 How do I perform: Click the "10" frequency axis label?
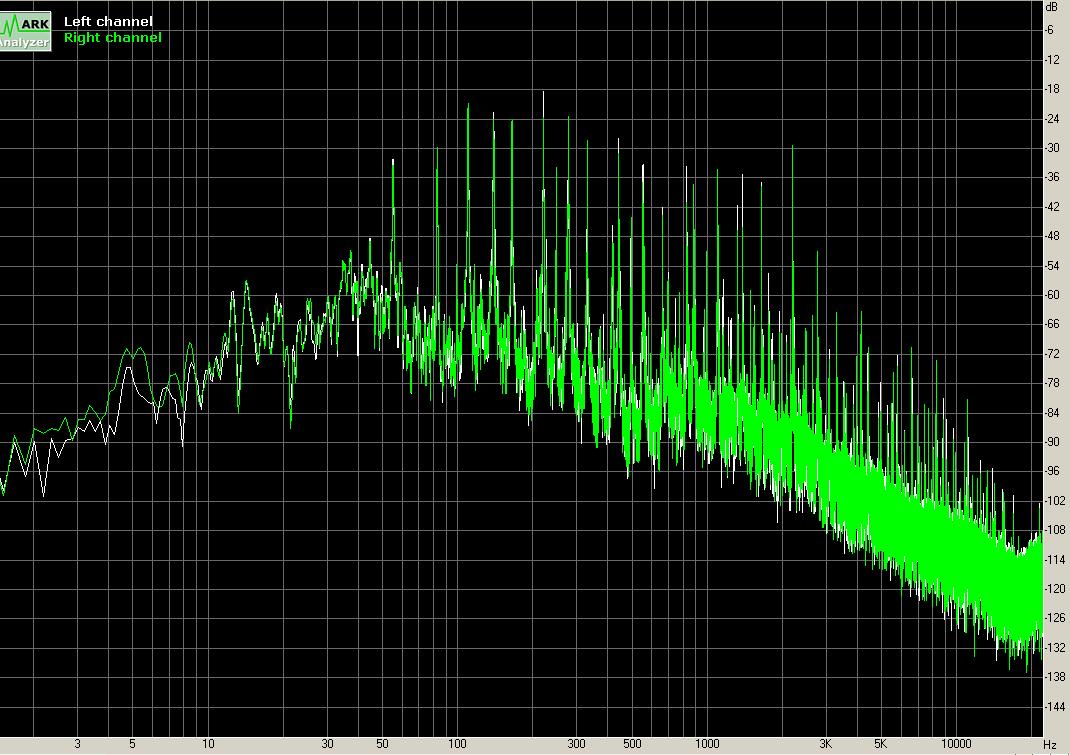pos(208,744)
